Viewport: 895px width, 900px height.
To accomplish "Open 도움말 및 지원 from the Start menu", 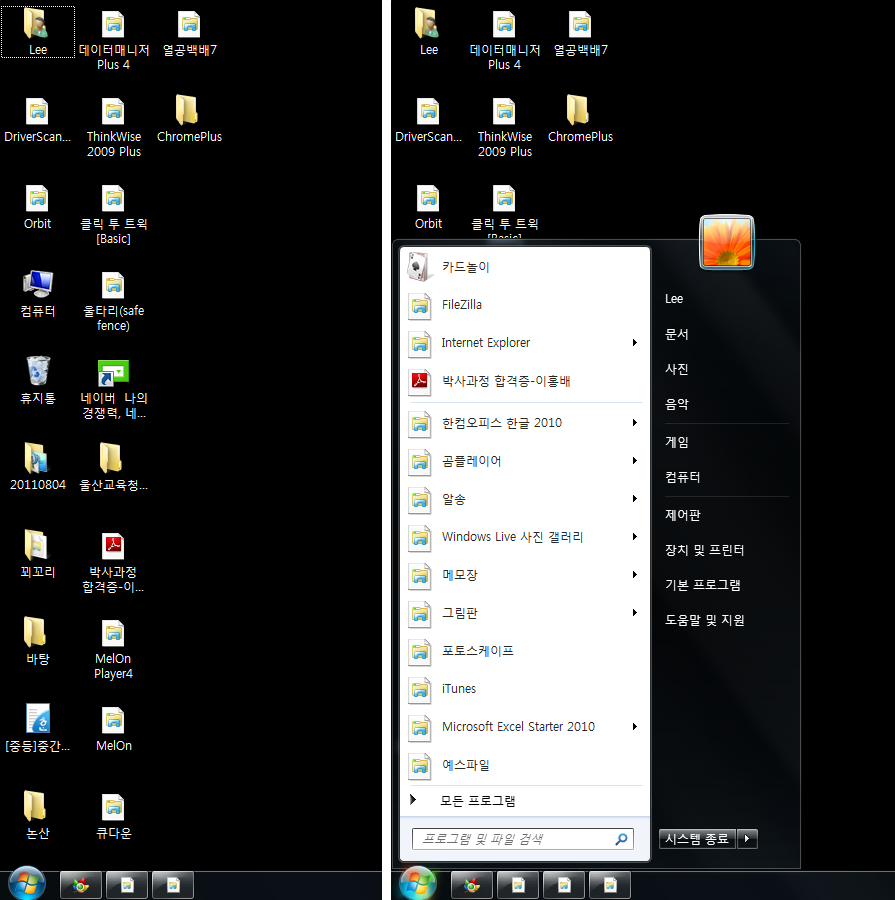I will click(x=704, y=620).
